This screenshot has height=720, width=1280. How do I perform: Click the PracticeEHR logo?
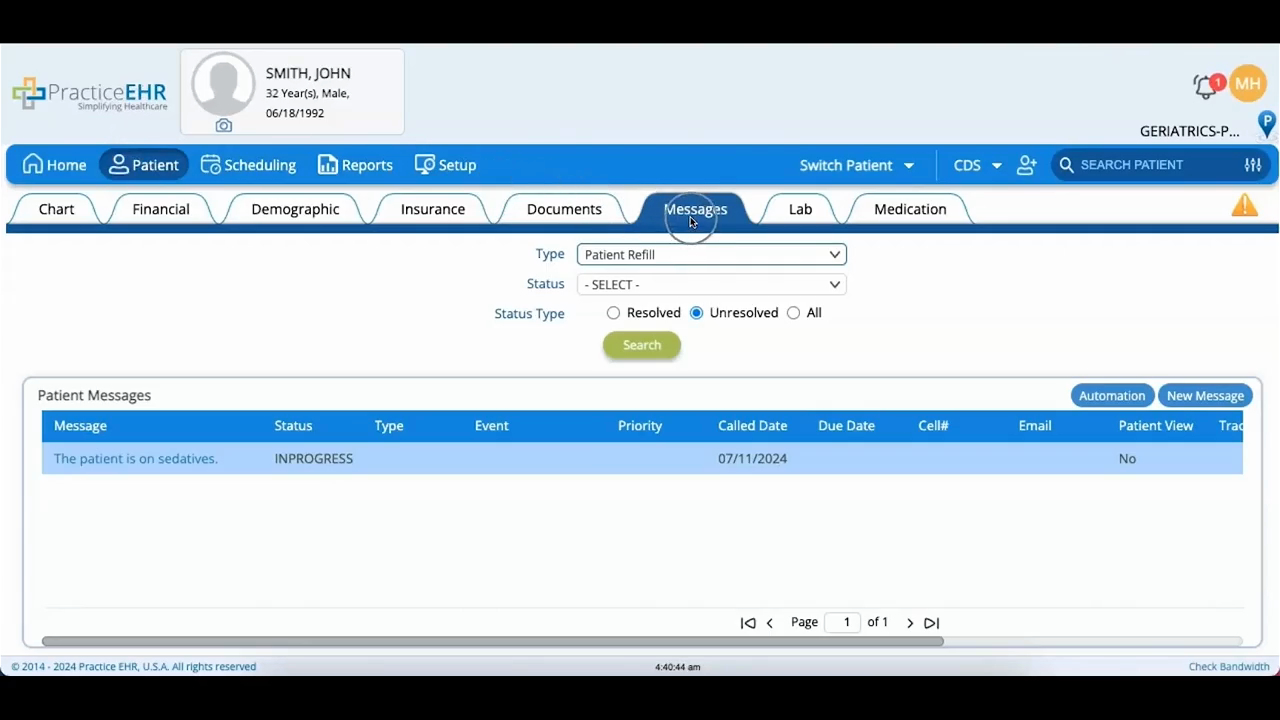coord(90,93)
